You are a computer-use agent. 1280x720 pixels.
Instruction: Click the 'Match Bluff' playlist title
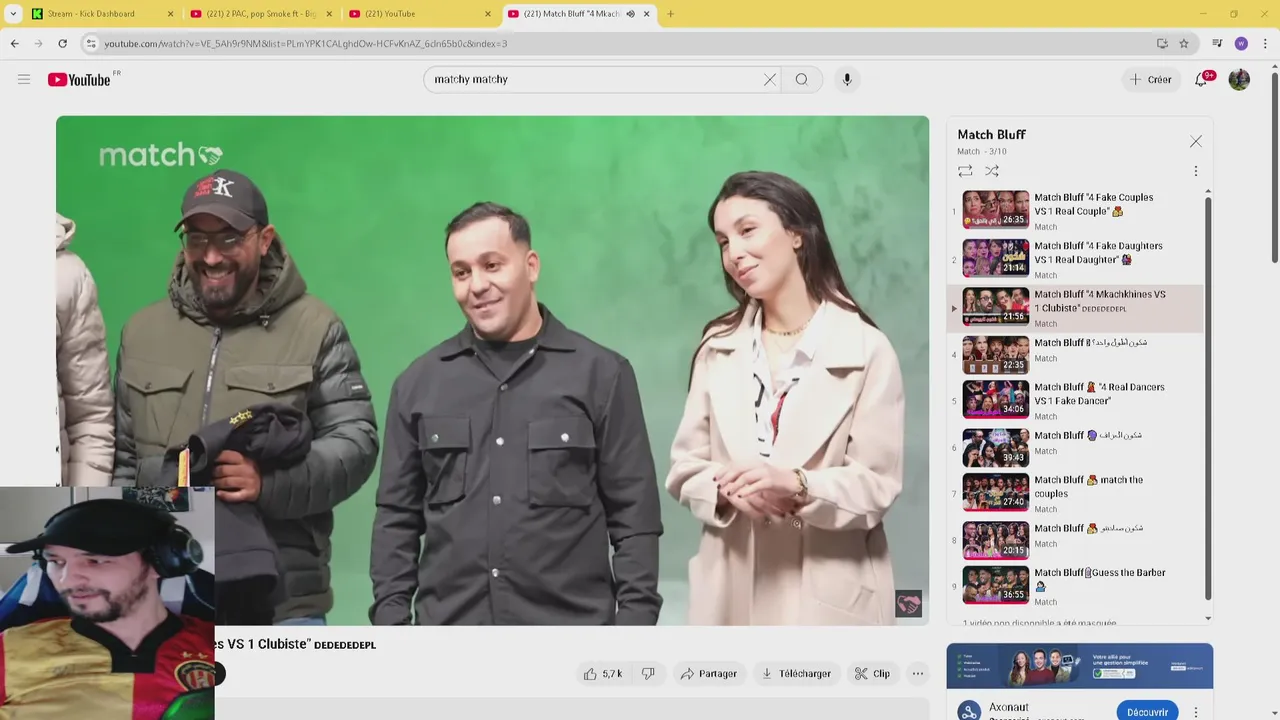pyautogui.click(x=991, y=134)
